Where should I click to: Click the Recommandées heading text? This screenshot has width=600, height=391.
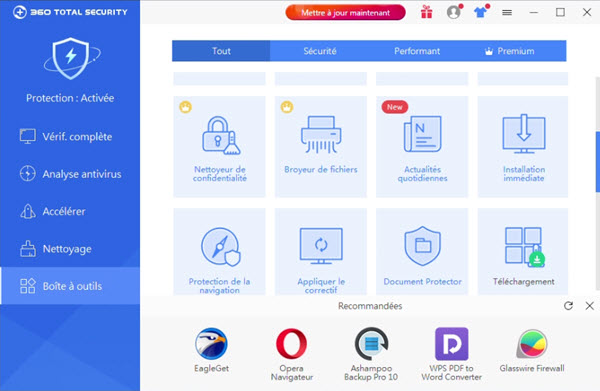coord(370,306)
